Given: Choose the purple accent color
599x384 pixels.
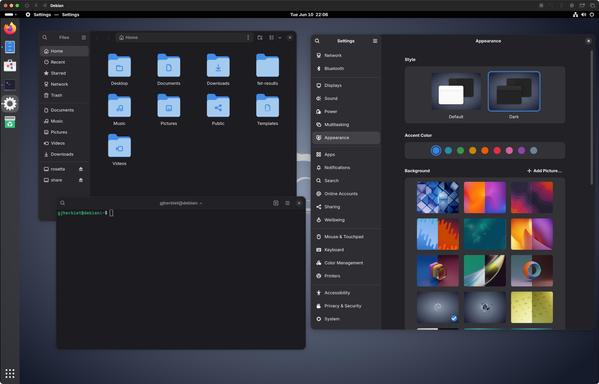Looking at the screenshot, I should pos(521,151).
